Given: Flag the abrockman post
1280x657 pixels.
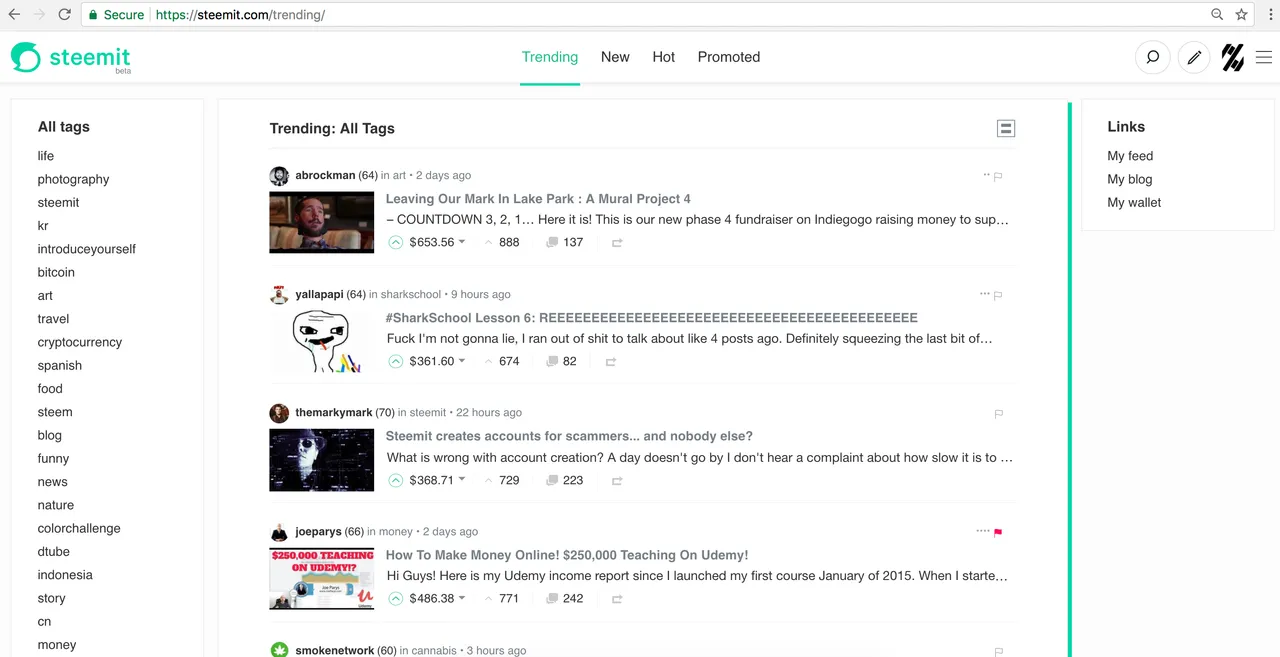Looking at the screenshot, I should point(998,176).
